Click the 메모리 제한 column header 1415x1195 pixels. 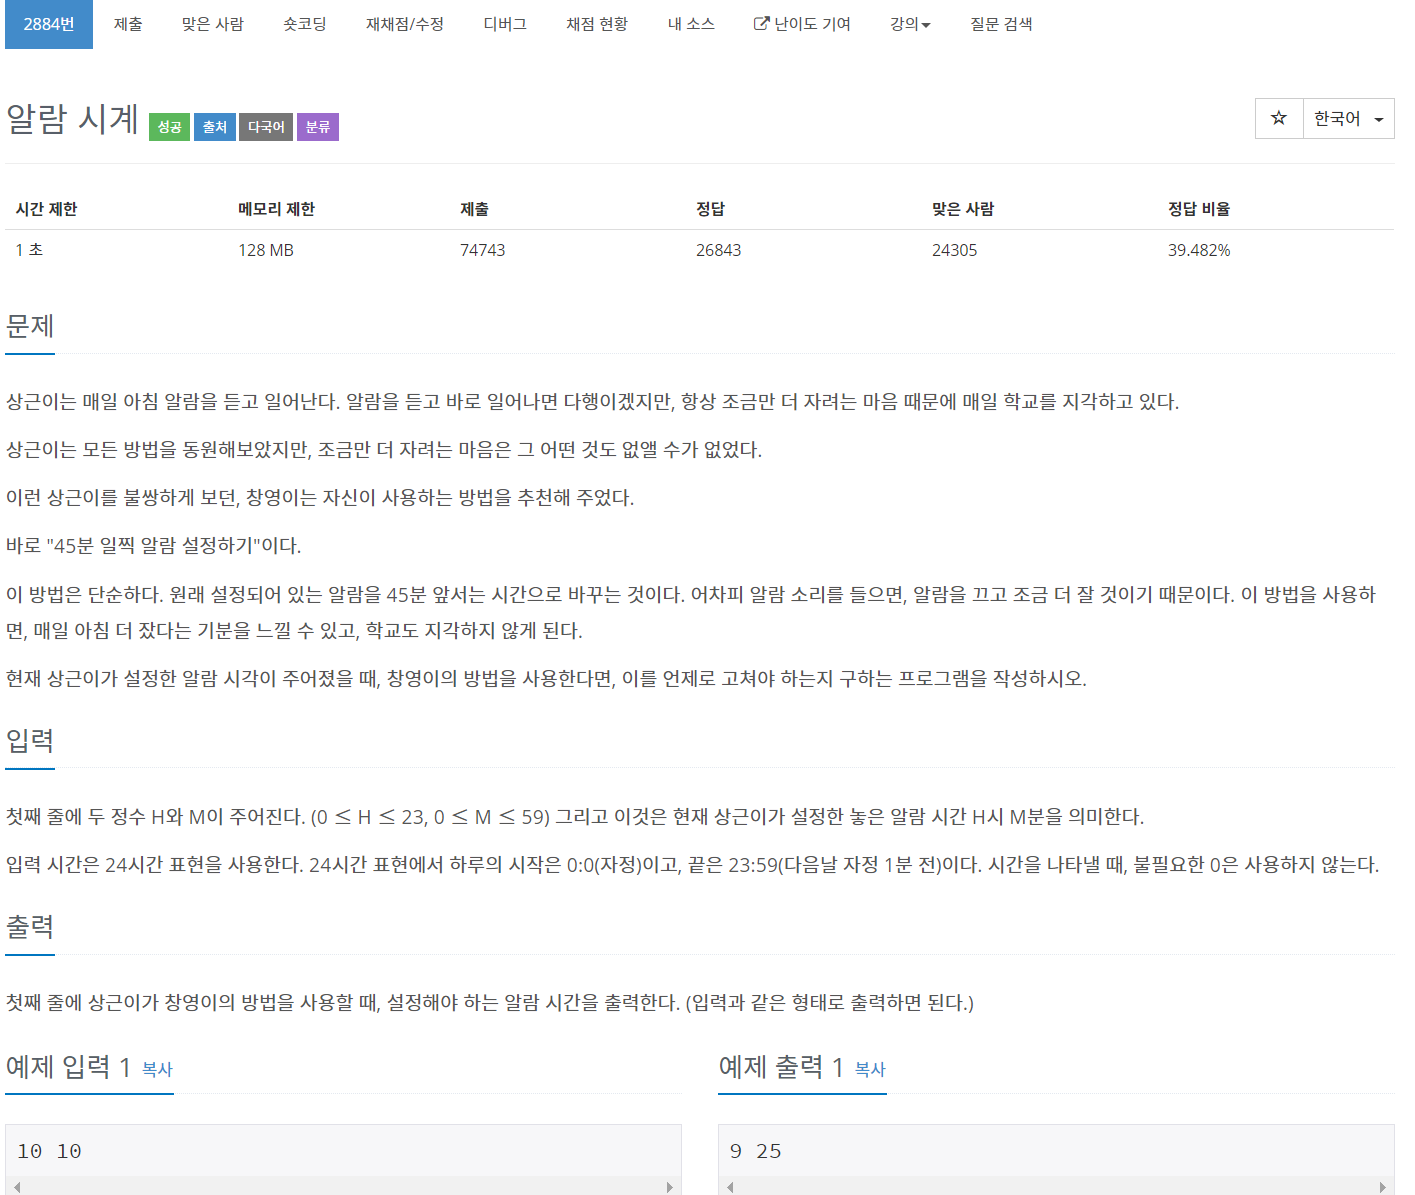click(276, 209)
